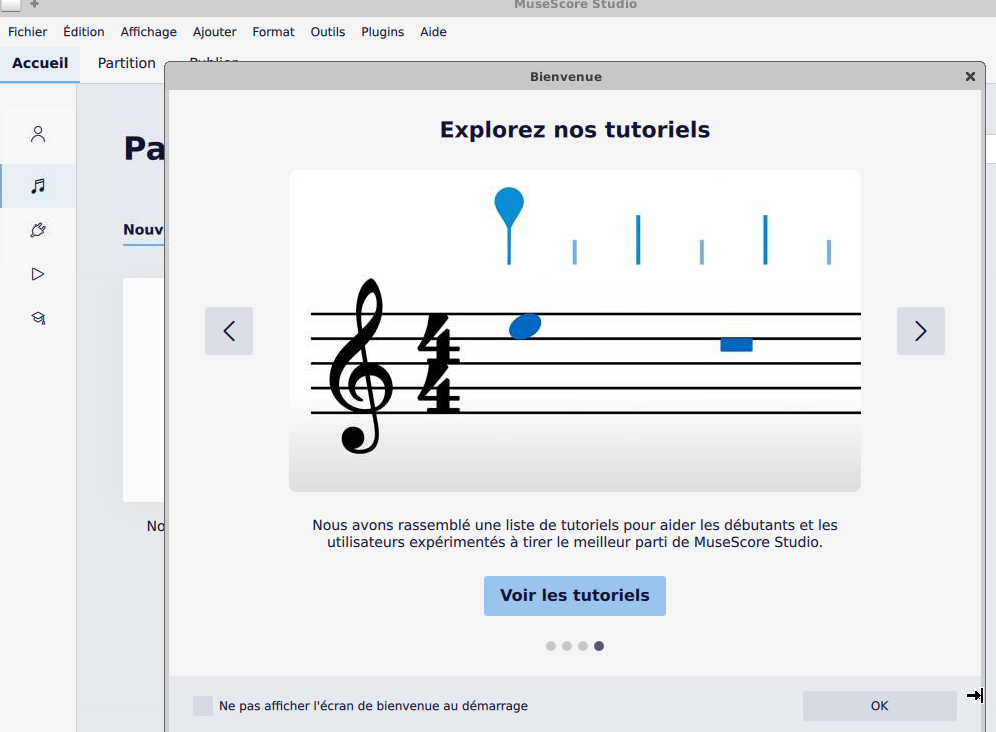Open the Aide menu
The height and width of the screenshot is (732, 996).
coord(433,32)
